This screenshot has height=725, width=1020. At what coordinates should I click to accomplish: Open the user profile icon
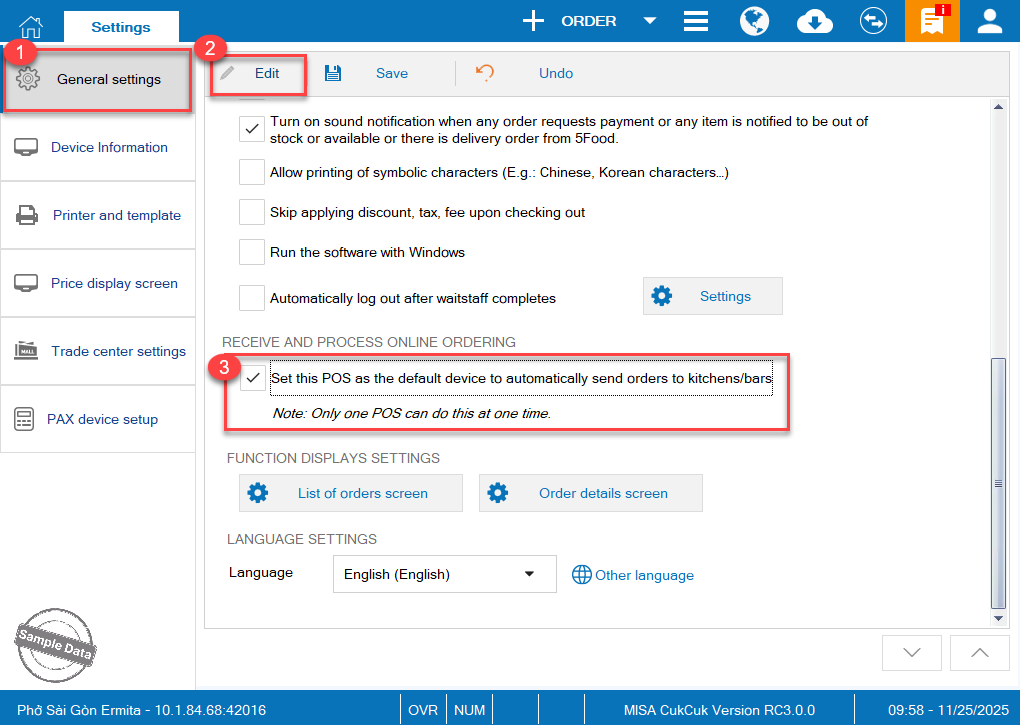(x=990, y=21)
